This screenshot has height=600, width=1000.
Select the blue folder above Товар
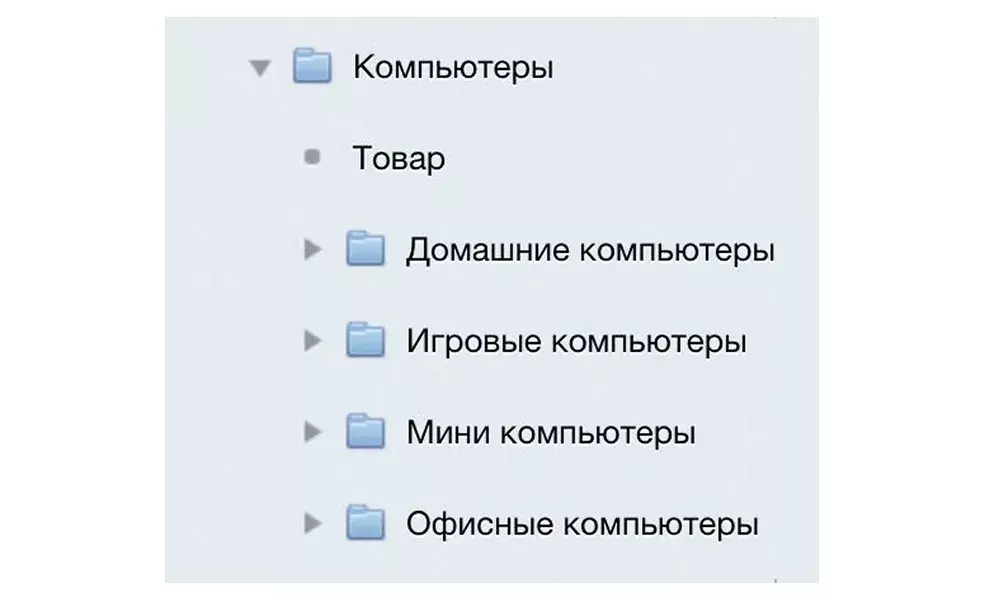click(311, 65)
